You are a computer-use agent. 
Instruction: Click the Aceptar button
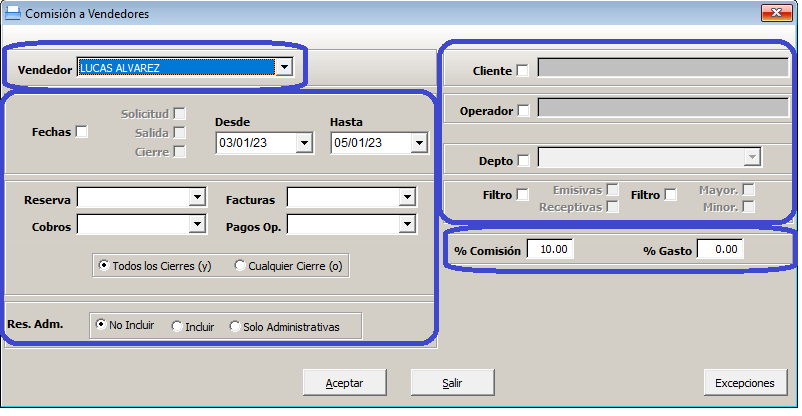click(x=344, y=383)
